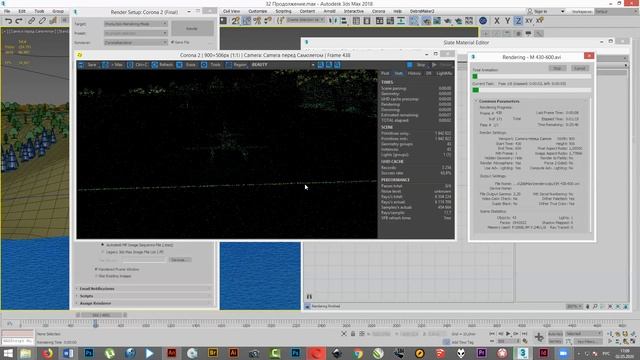
Task: Click the time slider thumb
Action: coord(102,315)
